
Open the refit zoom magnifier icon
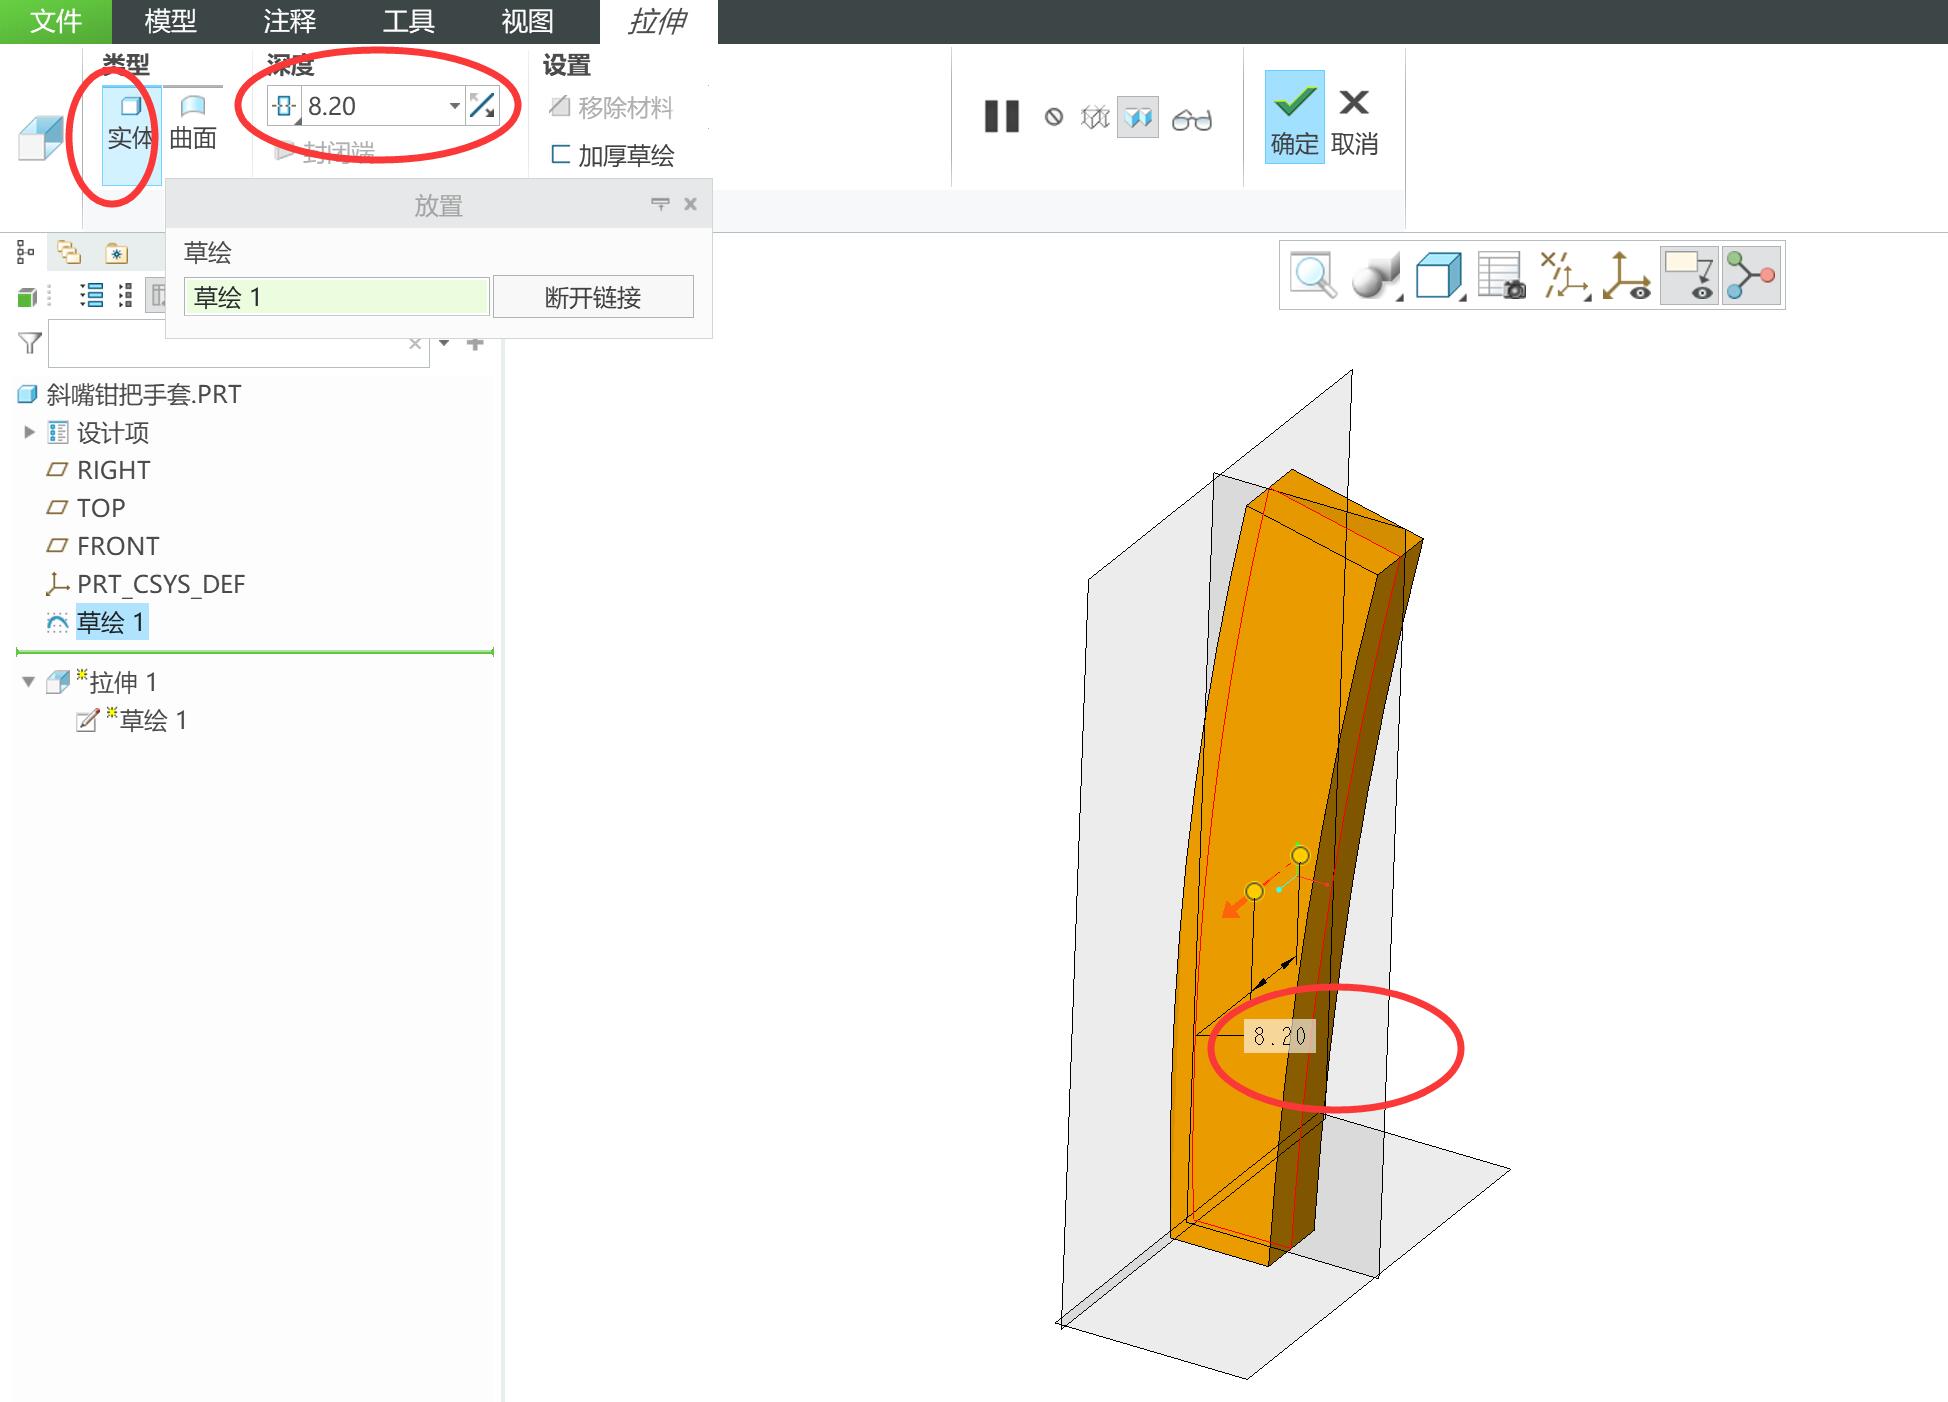[x=1313, y=275]
